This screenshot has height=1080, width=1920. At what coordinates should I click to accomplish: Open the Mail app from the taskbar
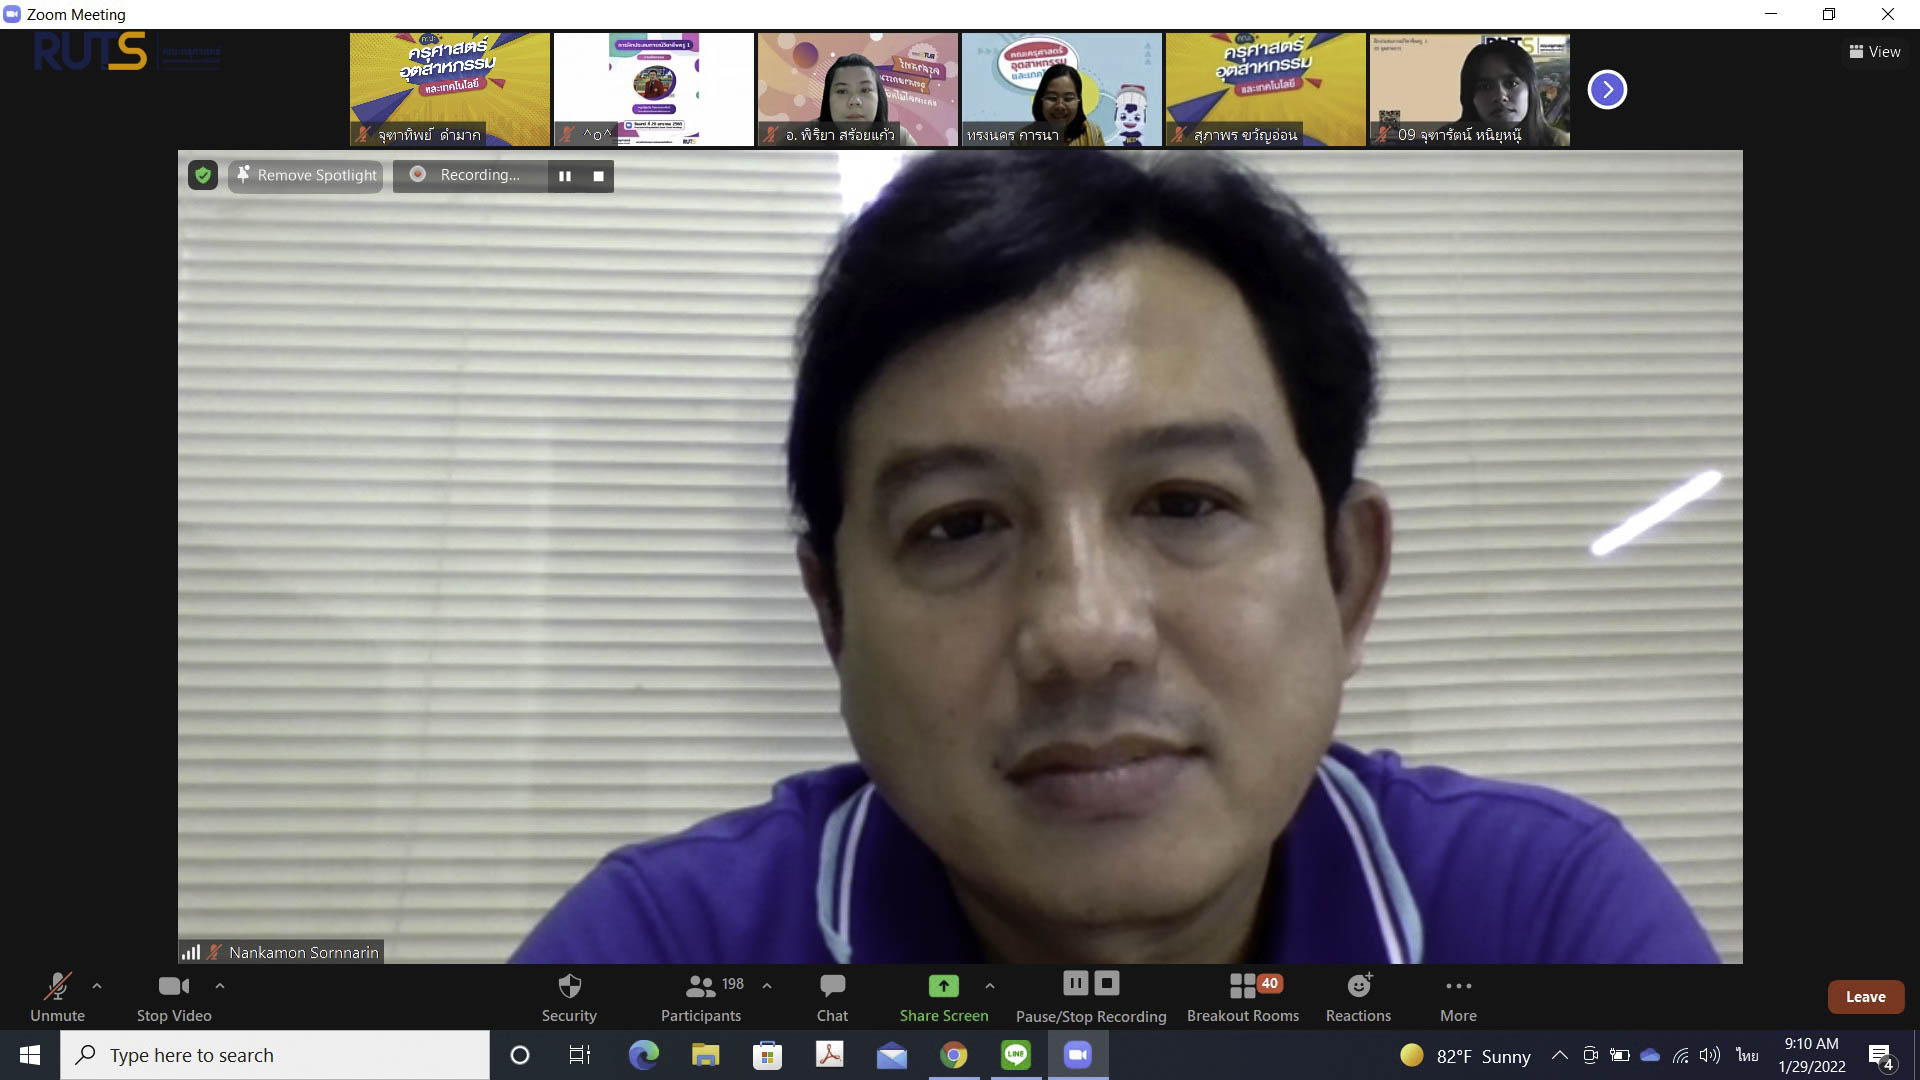tap(892, 1055)
